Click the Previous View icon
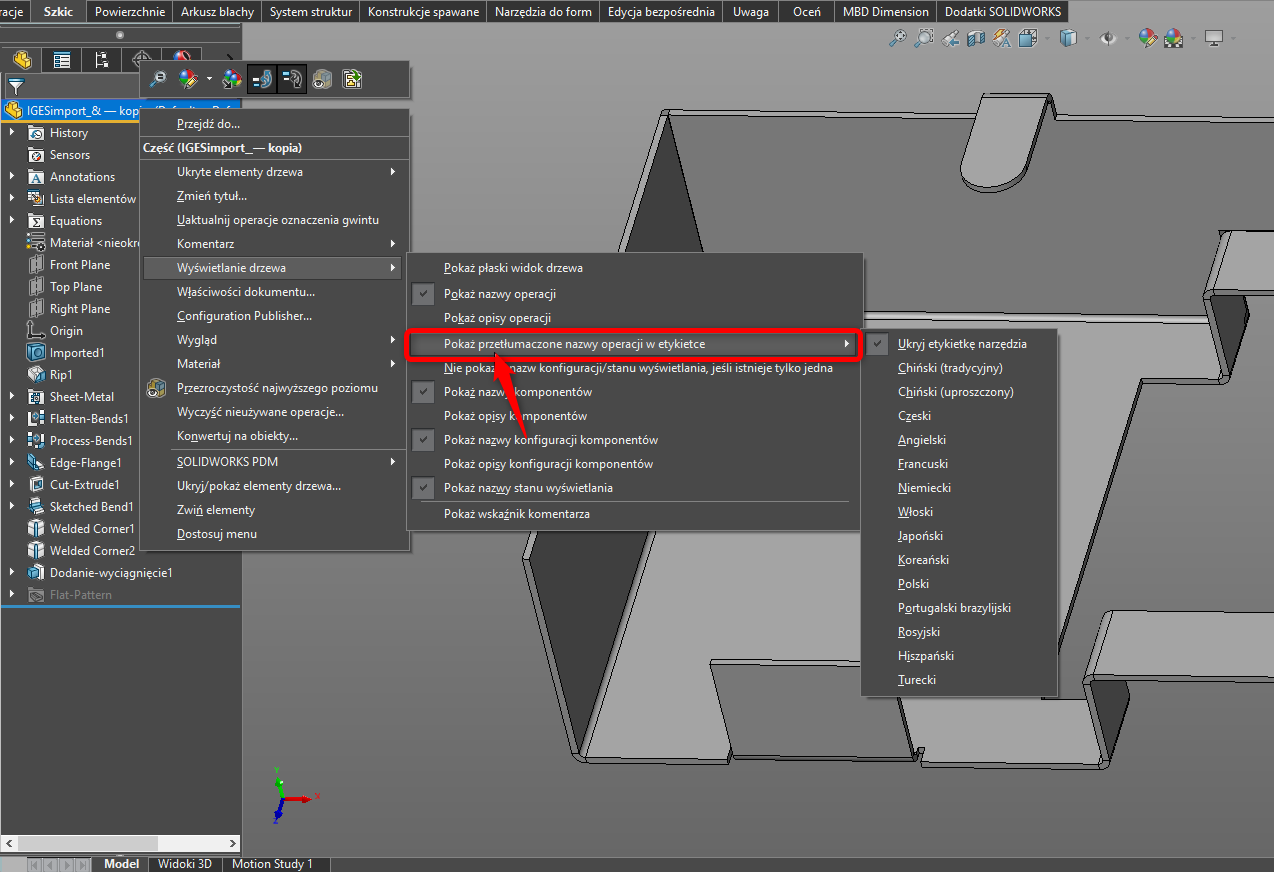 951,38
